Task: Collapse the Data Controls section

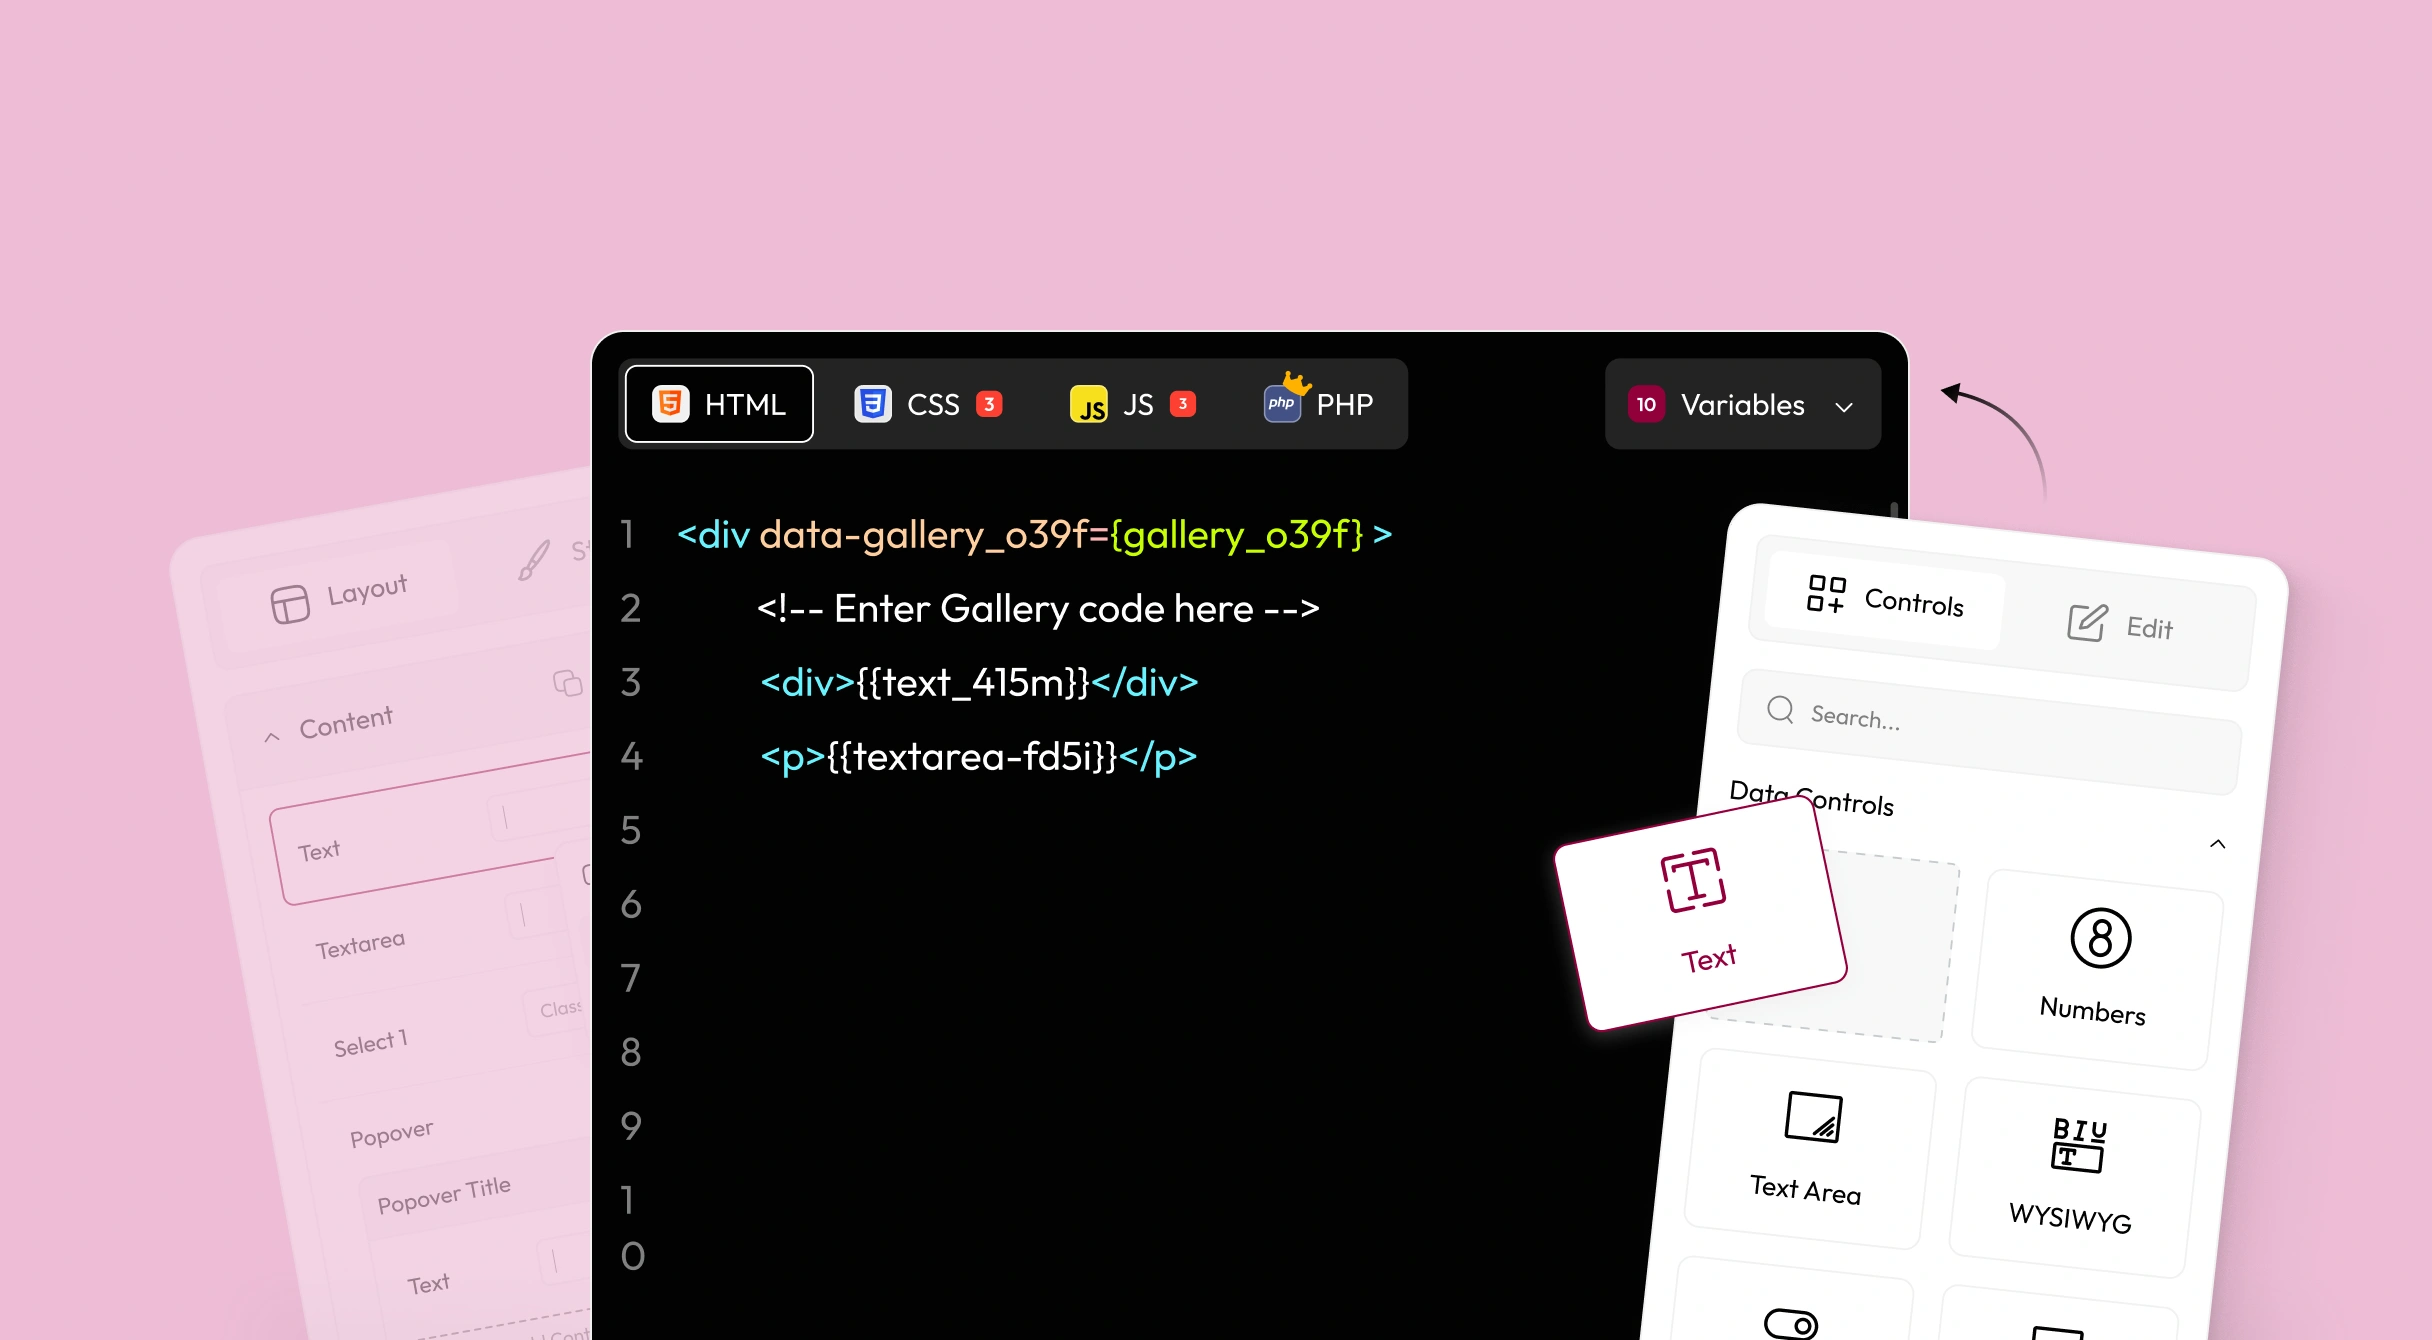Action: point(2218,845)
